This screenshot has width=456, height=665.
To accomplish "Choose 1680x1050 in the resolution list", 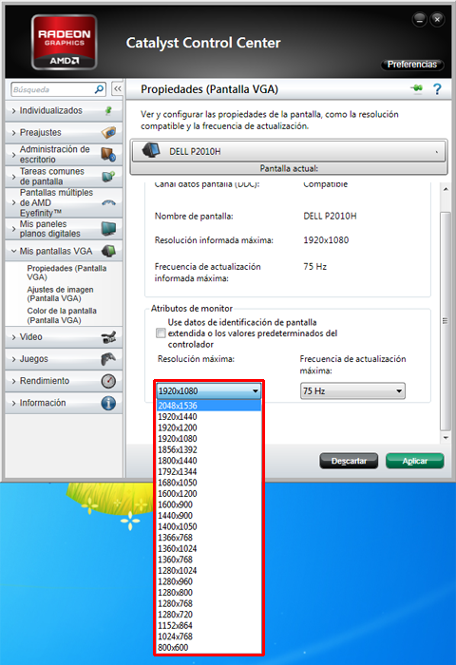I will pos(209,483).
